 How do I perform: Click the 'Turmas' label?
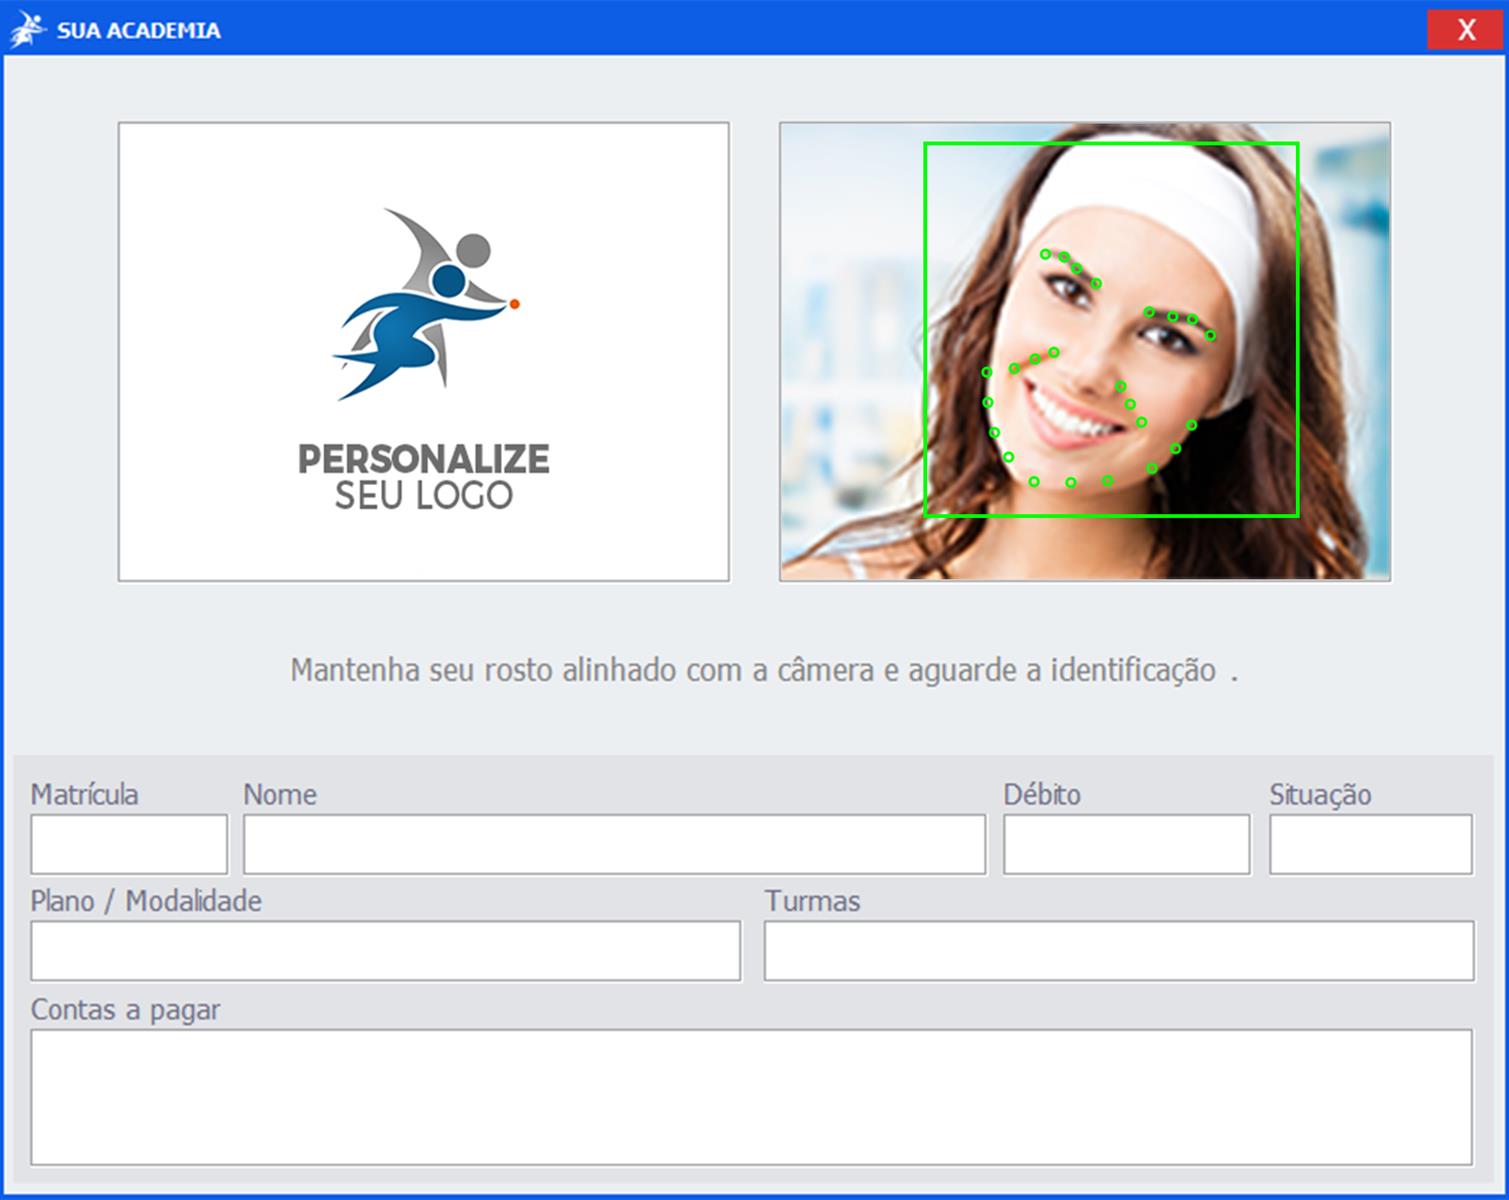(x=812, y=901)
